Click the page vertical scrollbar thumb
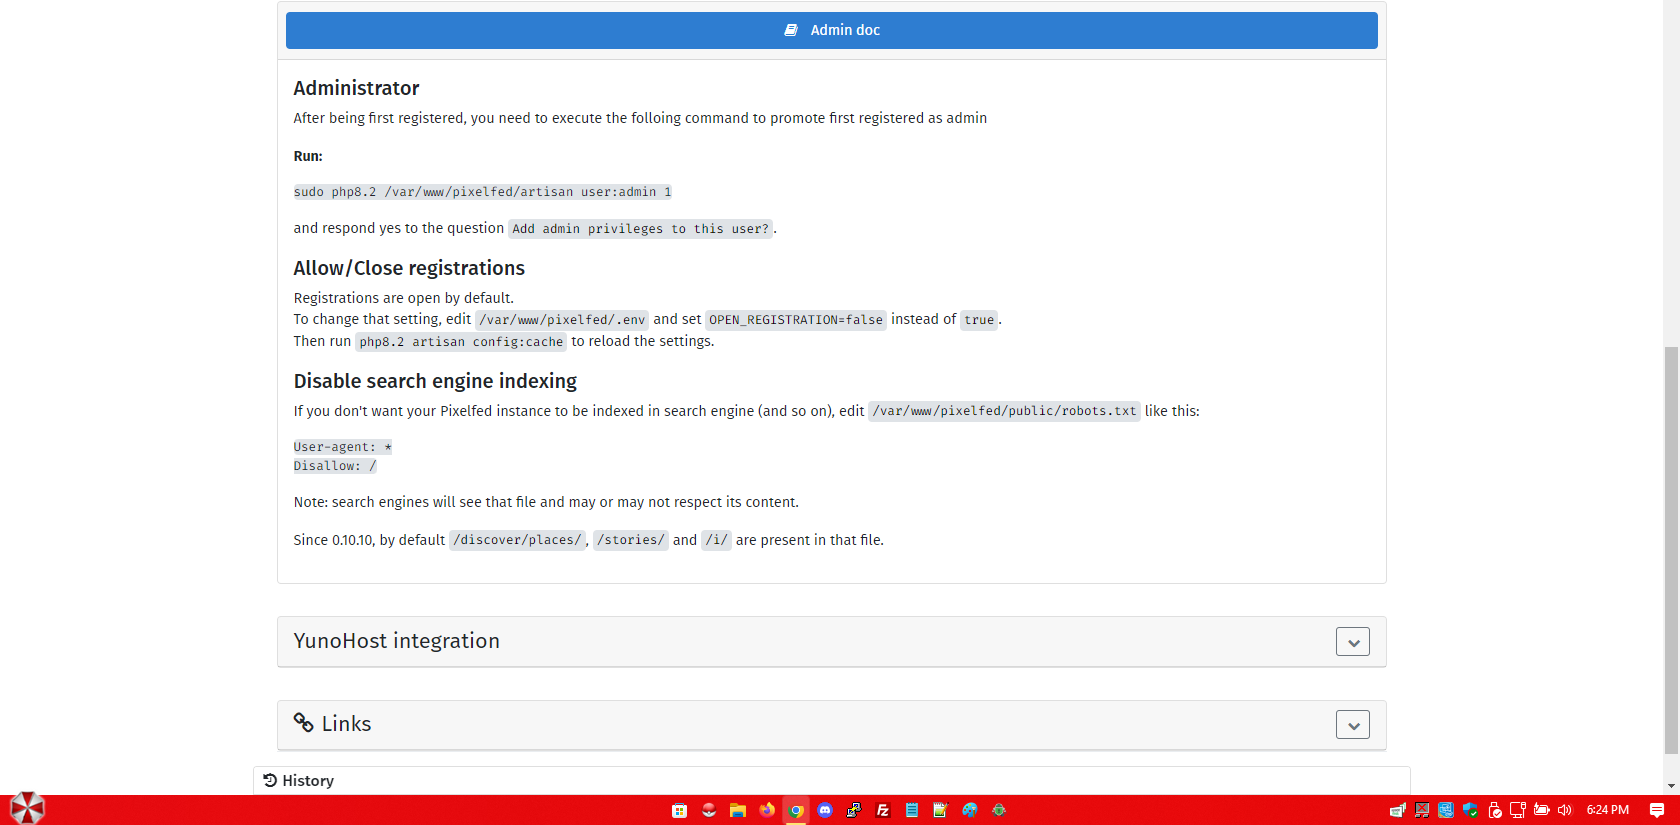The height and width of the screenshot is (825, 1680). pos(1671,550)
